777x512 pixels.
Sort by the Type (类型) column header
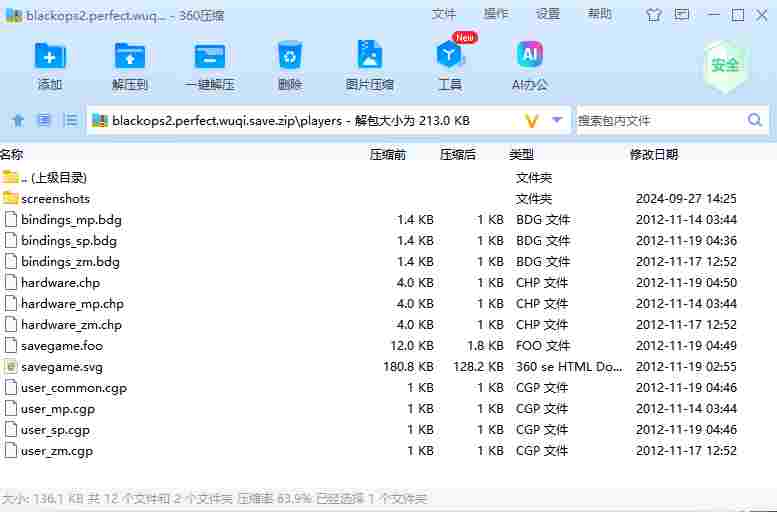(521, 155)
